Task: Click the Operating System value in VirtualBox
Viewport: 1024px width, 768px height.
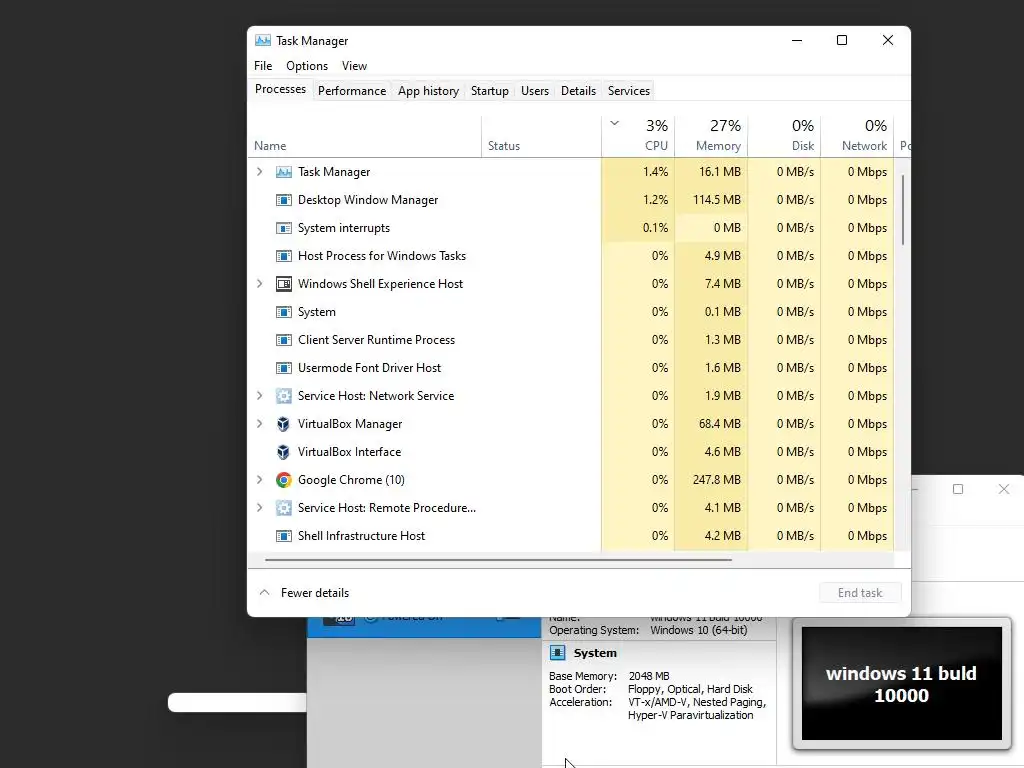Action: [698, 630]
